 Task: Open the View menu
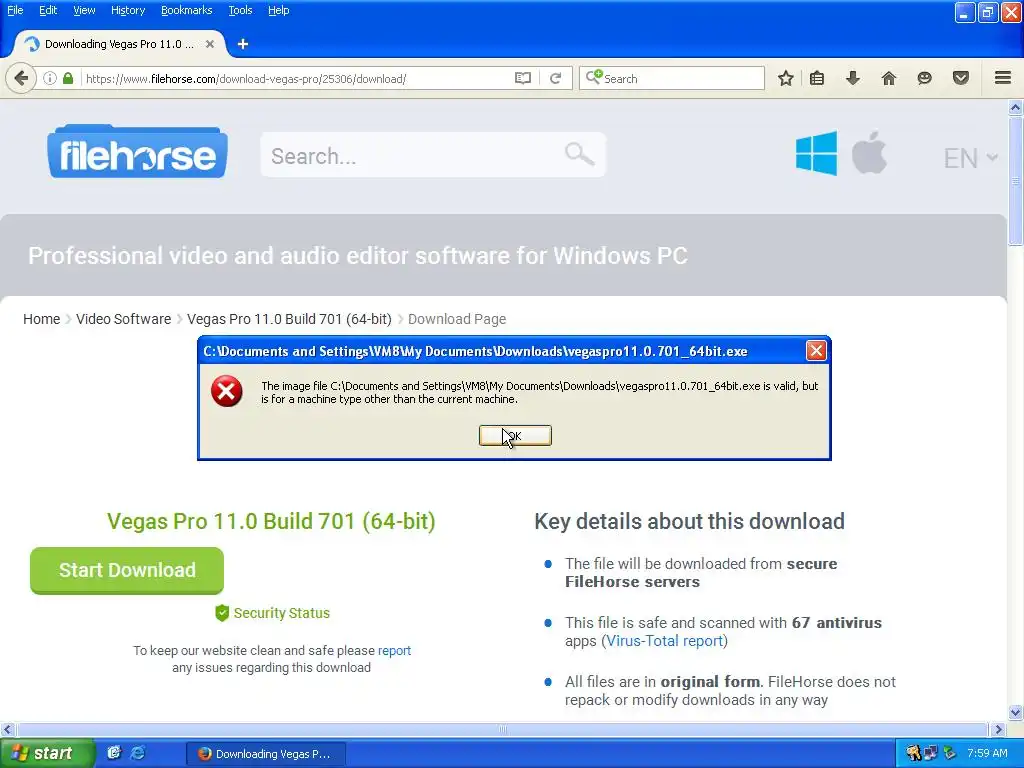[x=84, y=10]
